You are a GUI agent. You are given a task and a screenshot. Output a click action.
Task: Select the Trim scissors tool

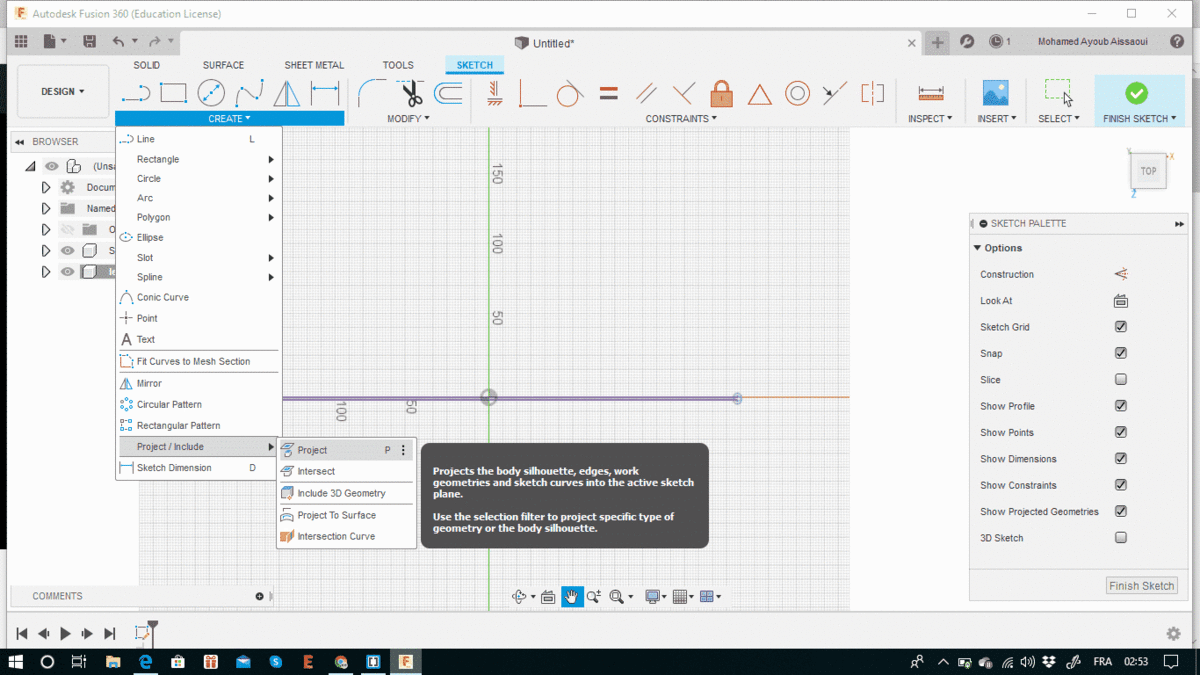[411, 94]
